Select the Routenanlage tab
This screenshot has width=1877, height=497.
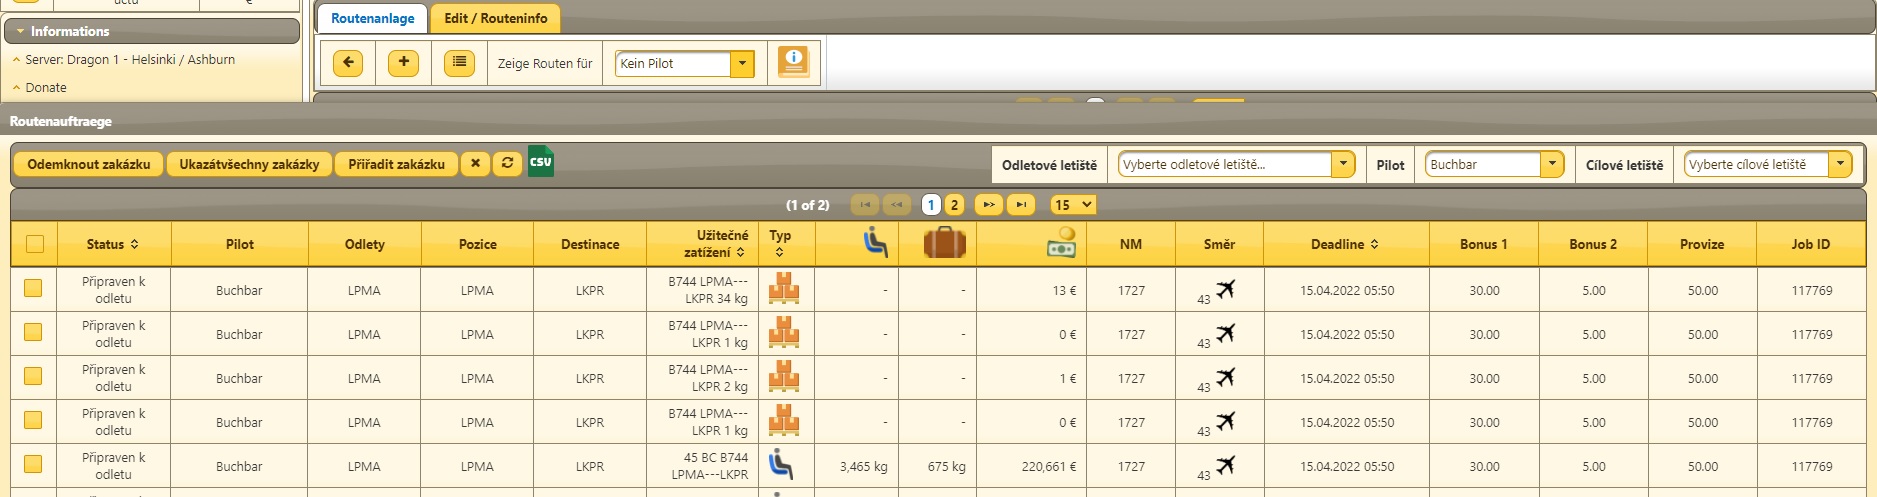point(372,19)
